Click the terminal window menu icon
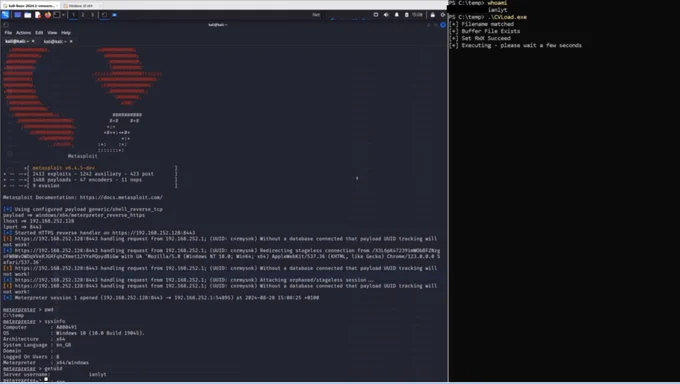Image resolution: width=680 pixels, height=384 pixels. pos(6,25)
